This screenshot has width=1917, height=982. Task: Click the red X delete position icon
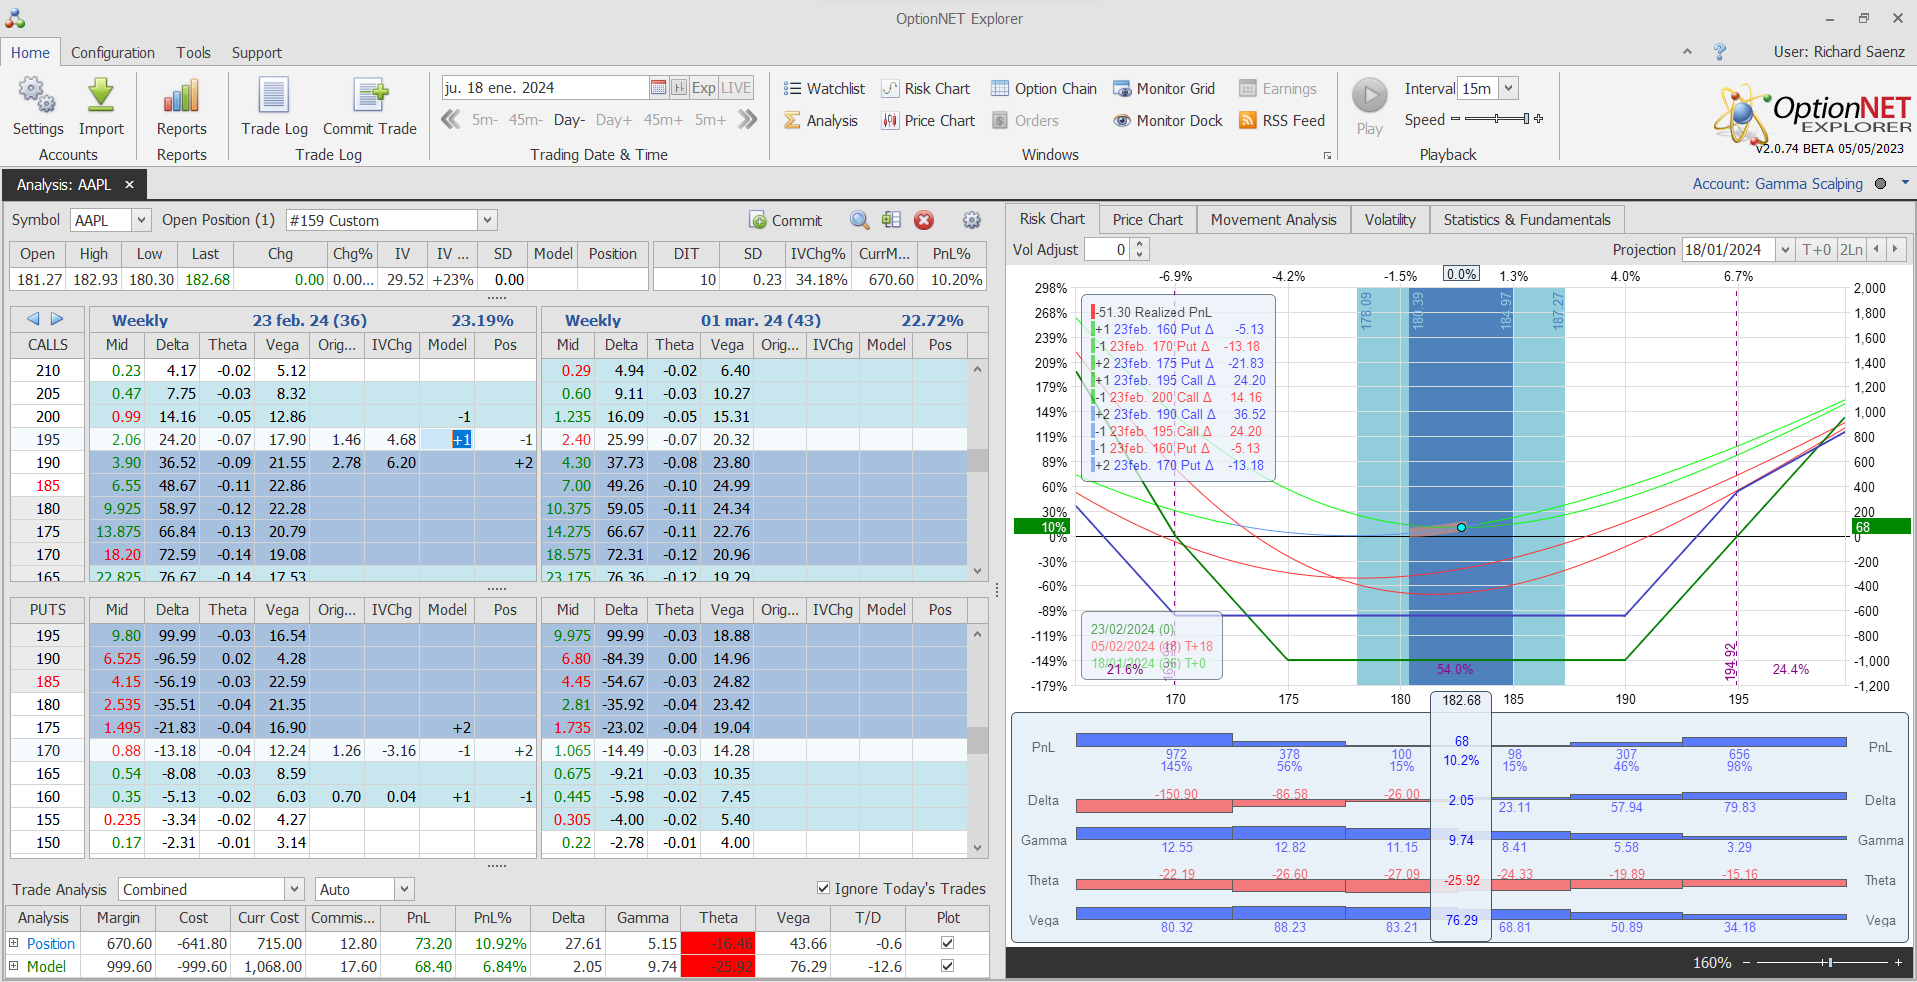coord(924,220)
